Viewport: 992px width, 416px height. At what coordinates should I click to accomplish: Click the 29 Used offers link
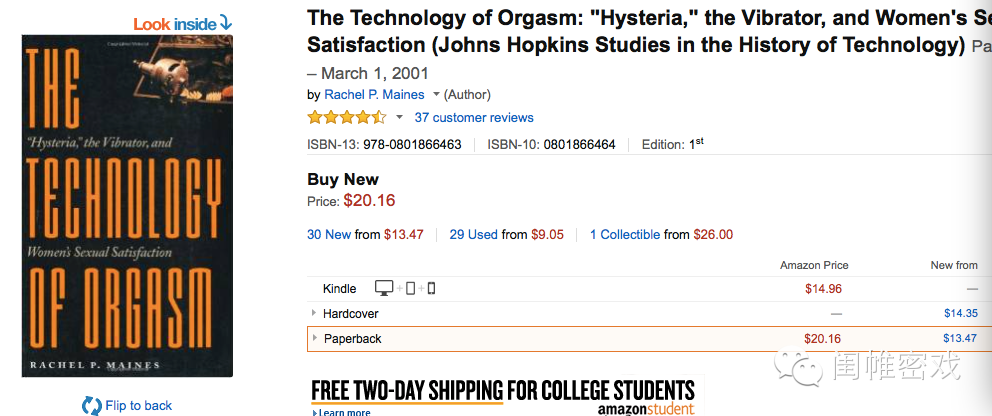pos(474,235)
